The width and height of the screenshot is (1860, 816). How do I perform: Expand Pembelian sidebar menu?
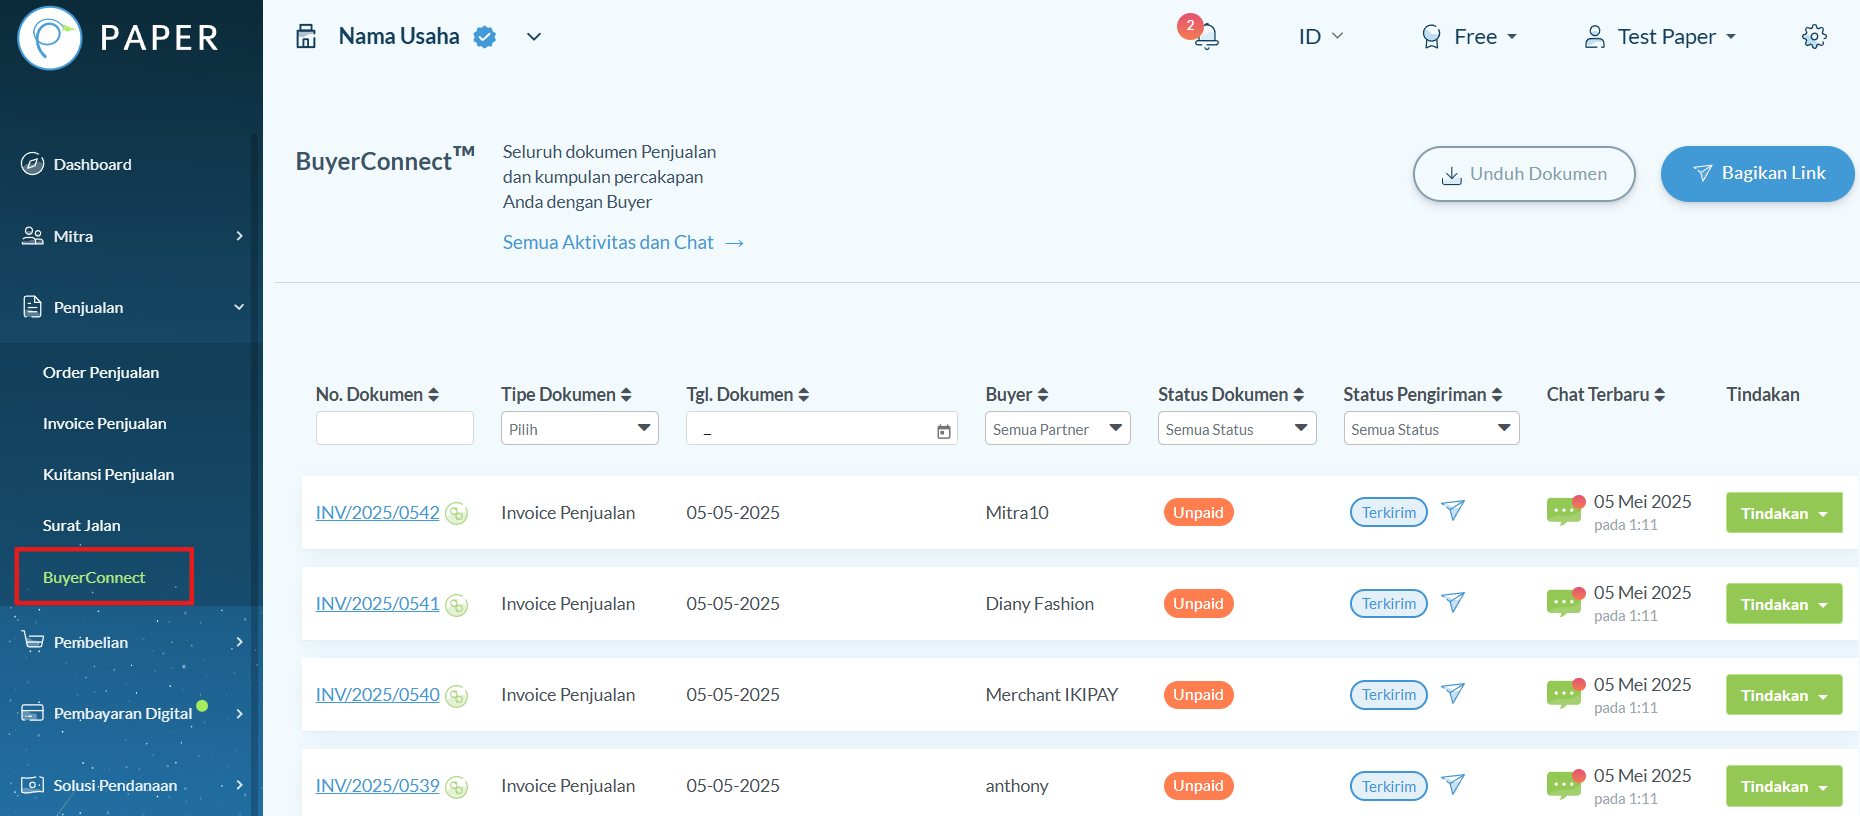[x=130, y=642]
